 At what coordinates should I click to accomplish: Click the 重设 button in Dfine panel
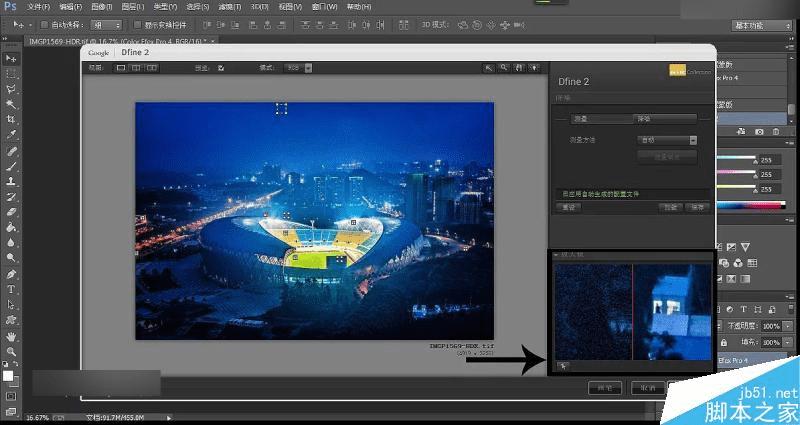(567, 207)
